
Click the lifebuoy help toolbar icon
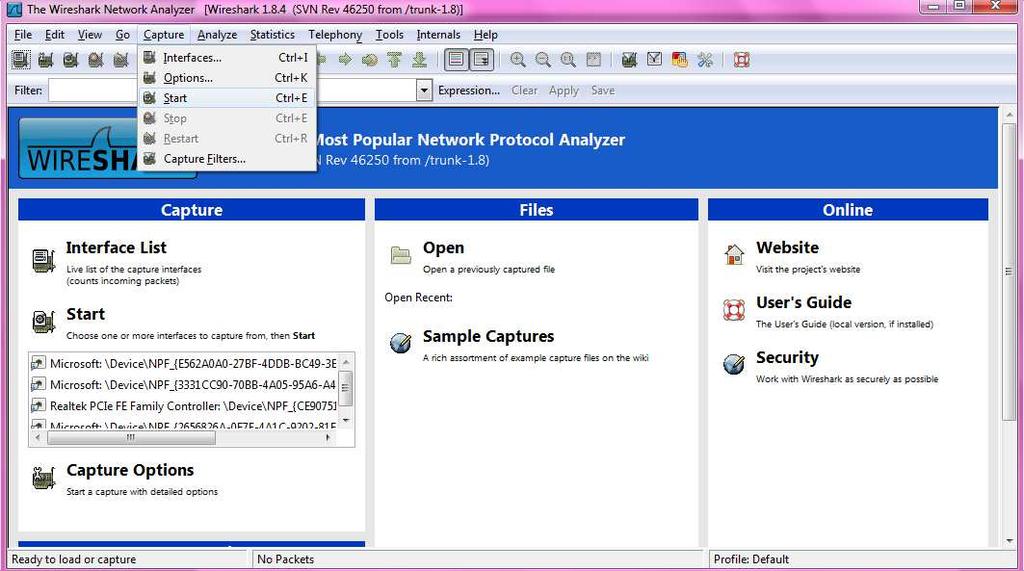(741, 60)
